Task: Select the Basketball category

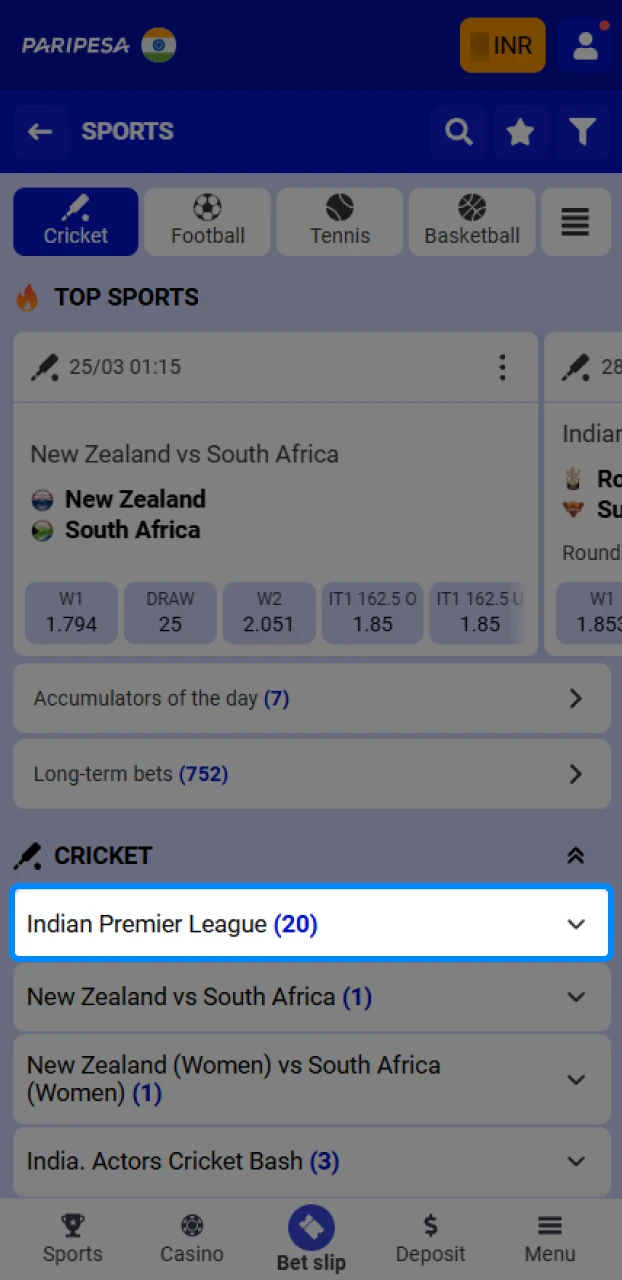Action: pyautogui.click(x=471, y=222)
